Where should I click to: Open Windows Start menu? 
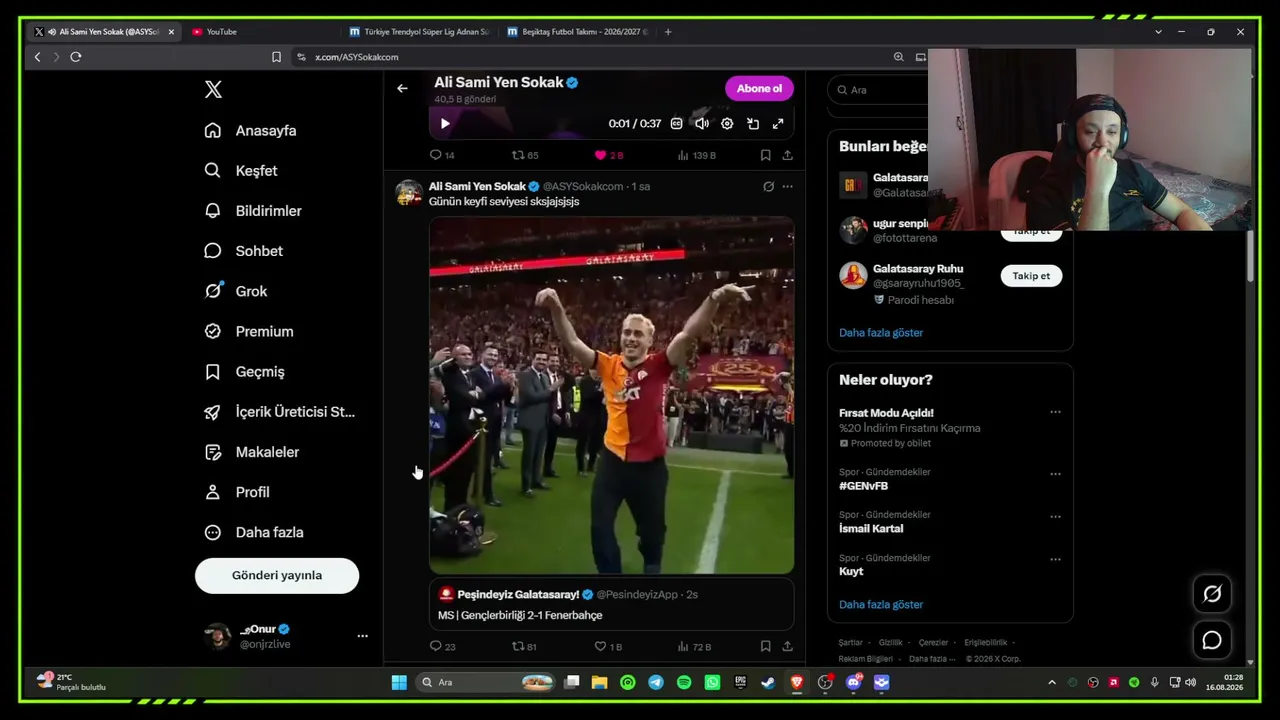point(399,682)
